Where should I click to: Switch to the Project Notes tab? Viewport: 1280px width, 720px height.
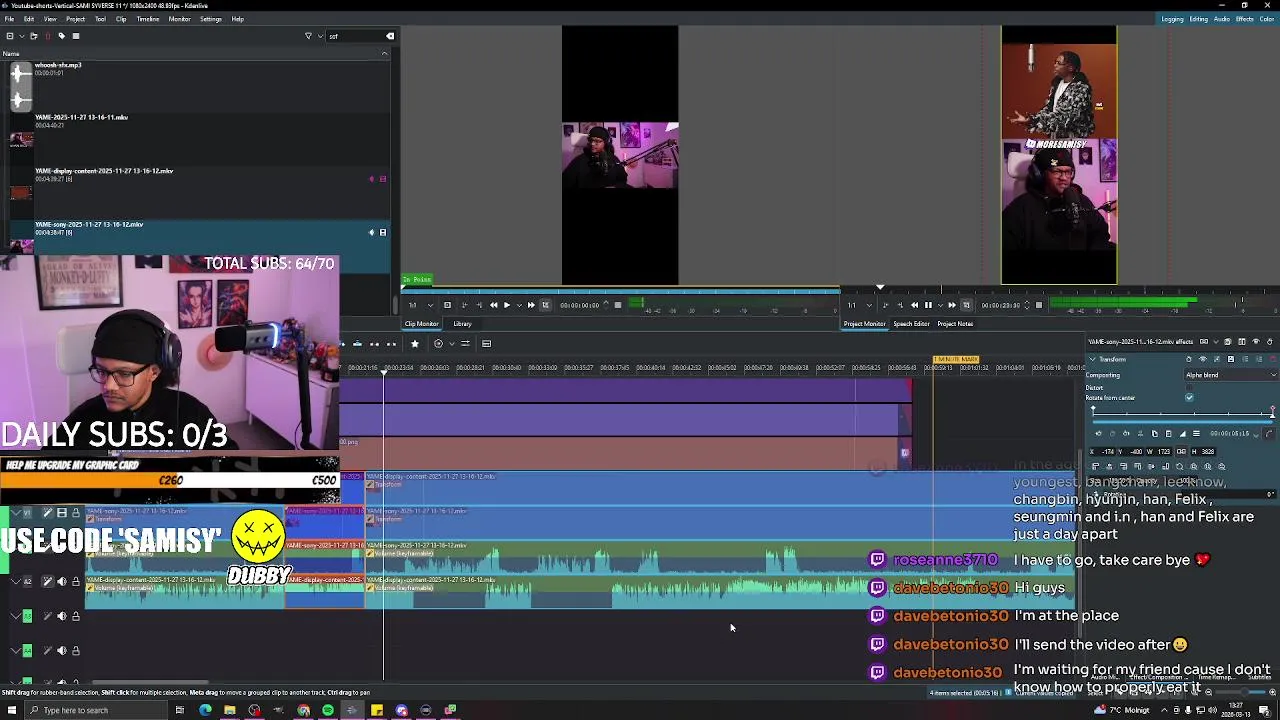pos(955,324)
